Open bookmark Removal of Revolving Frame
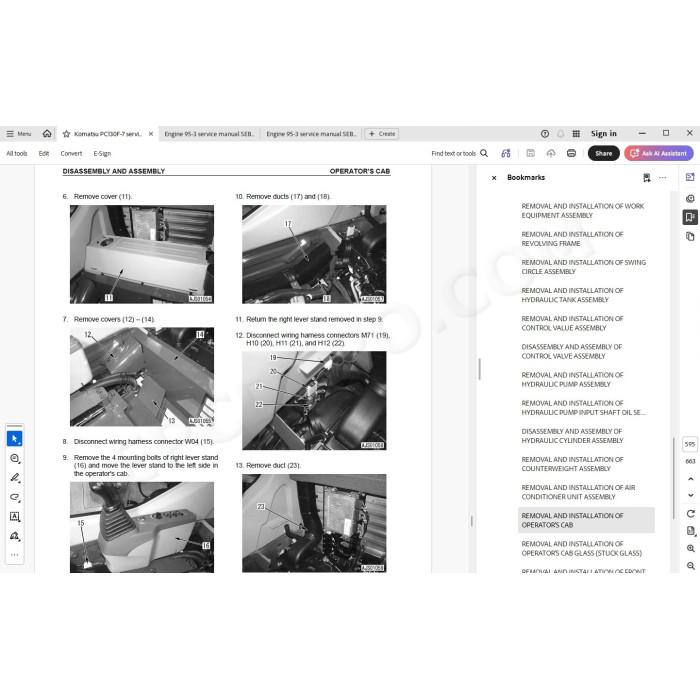Image resolution: width=700 pixels, height=700 pixels. 572,239
